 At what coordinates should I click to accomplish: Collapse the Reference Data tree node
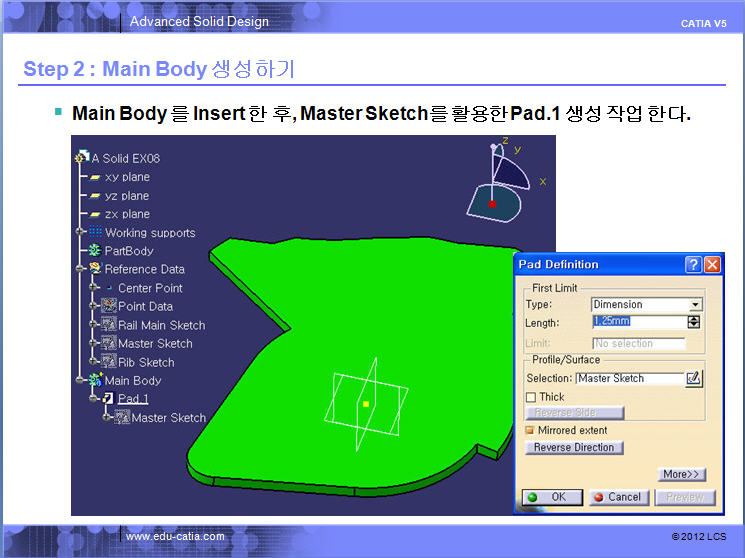[81, 269]
